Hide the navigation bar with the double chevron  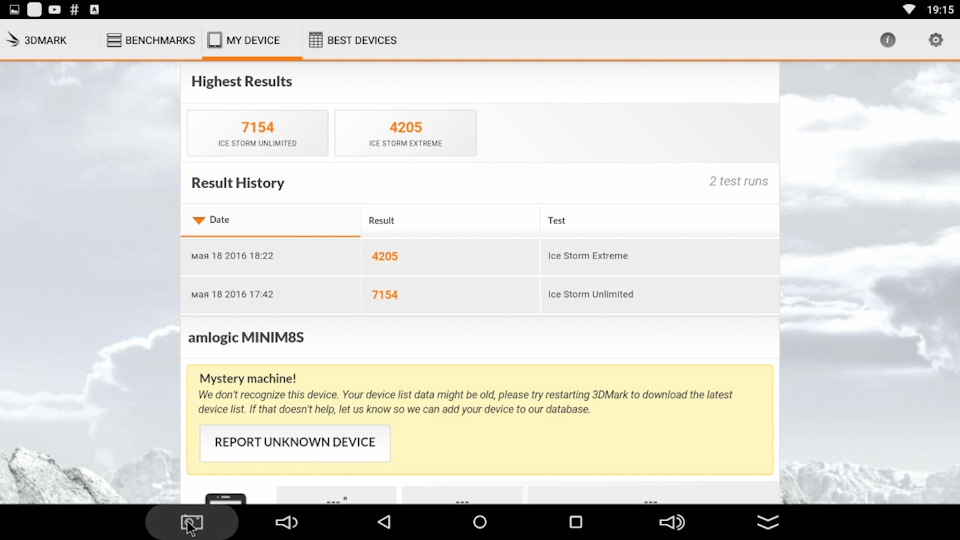768,522
